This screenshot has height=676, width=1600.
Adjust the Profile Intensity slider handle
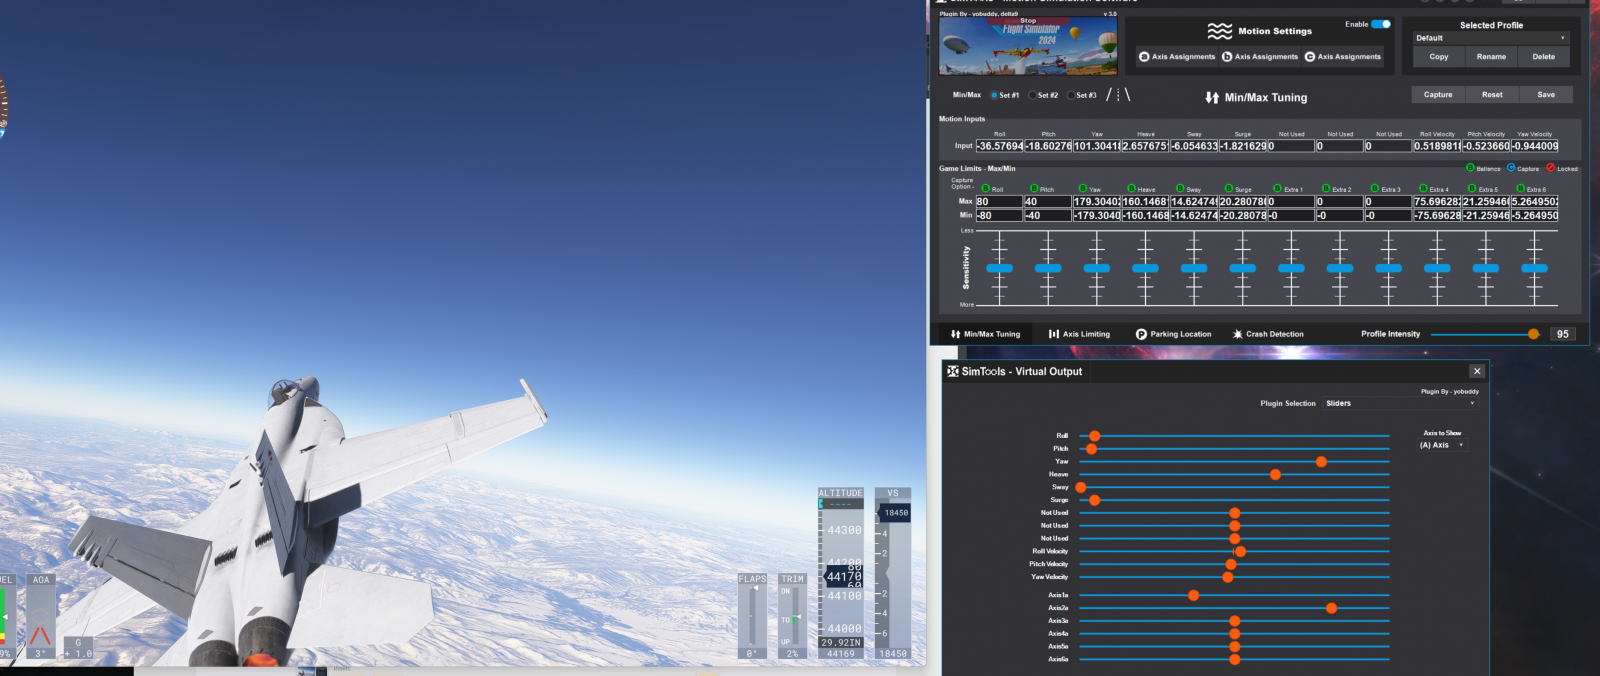[x=1533, y=334]
